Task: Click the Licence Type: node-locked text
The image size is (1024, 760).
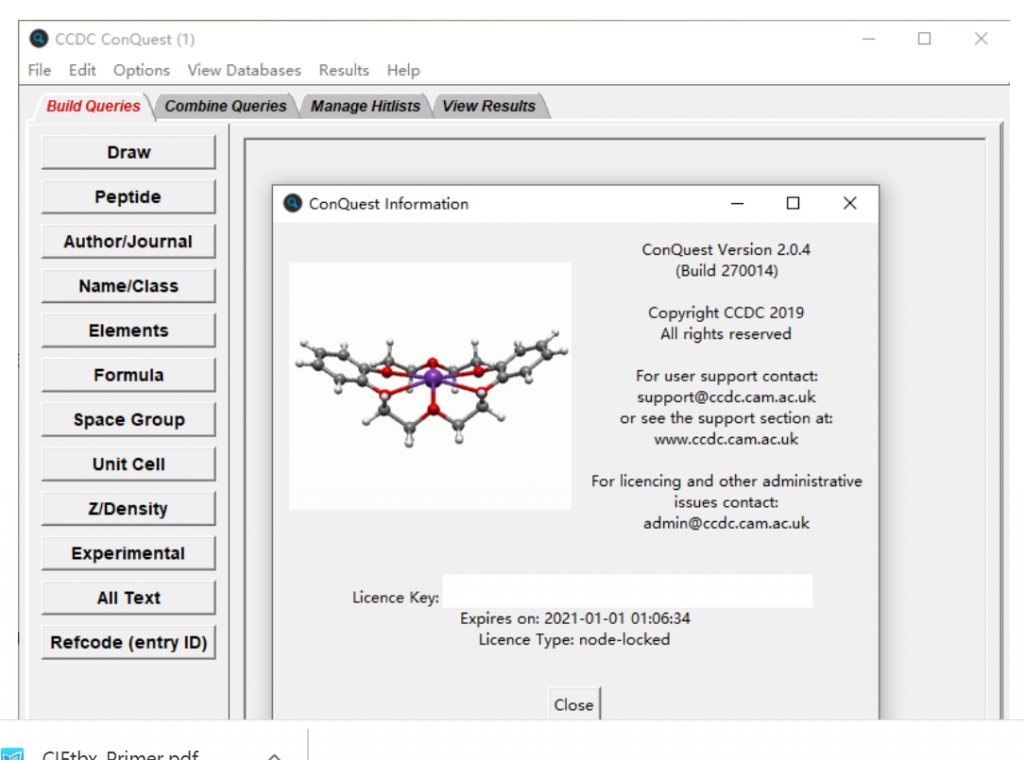Action: [x=575, y=639]
